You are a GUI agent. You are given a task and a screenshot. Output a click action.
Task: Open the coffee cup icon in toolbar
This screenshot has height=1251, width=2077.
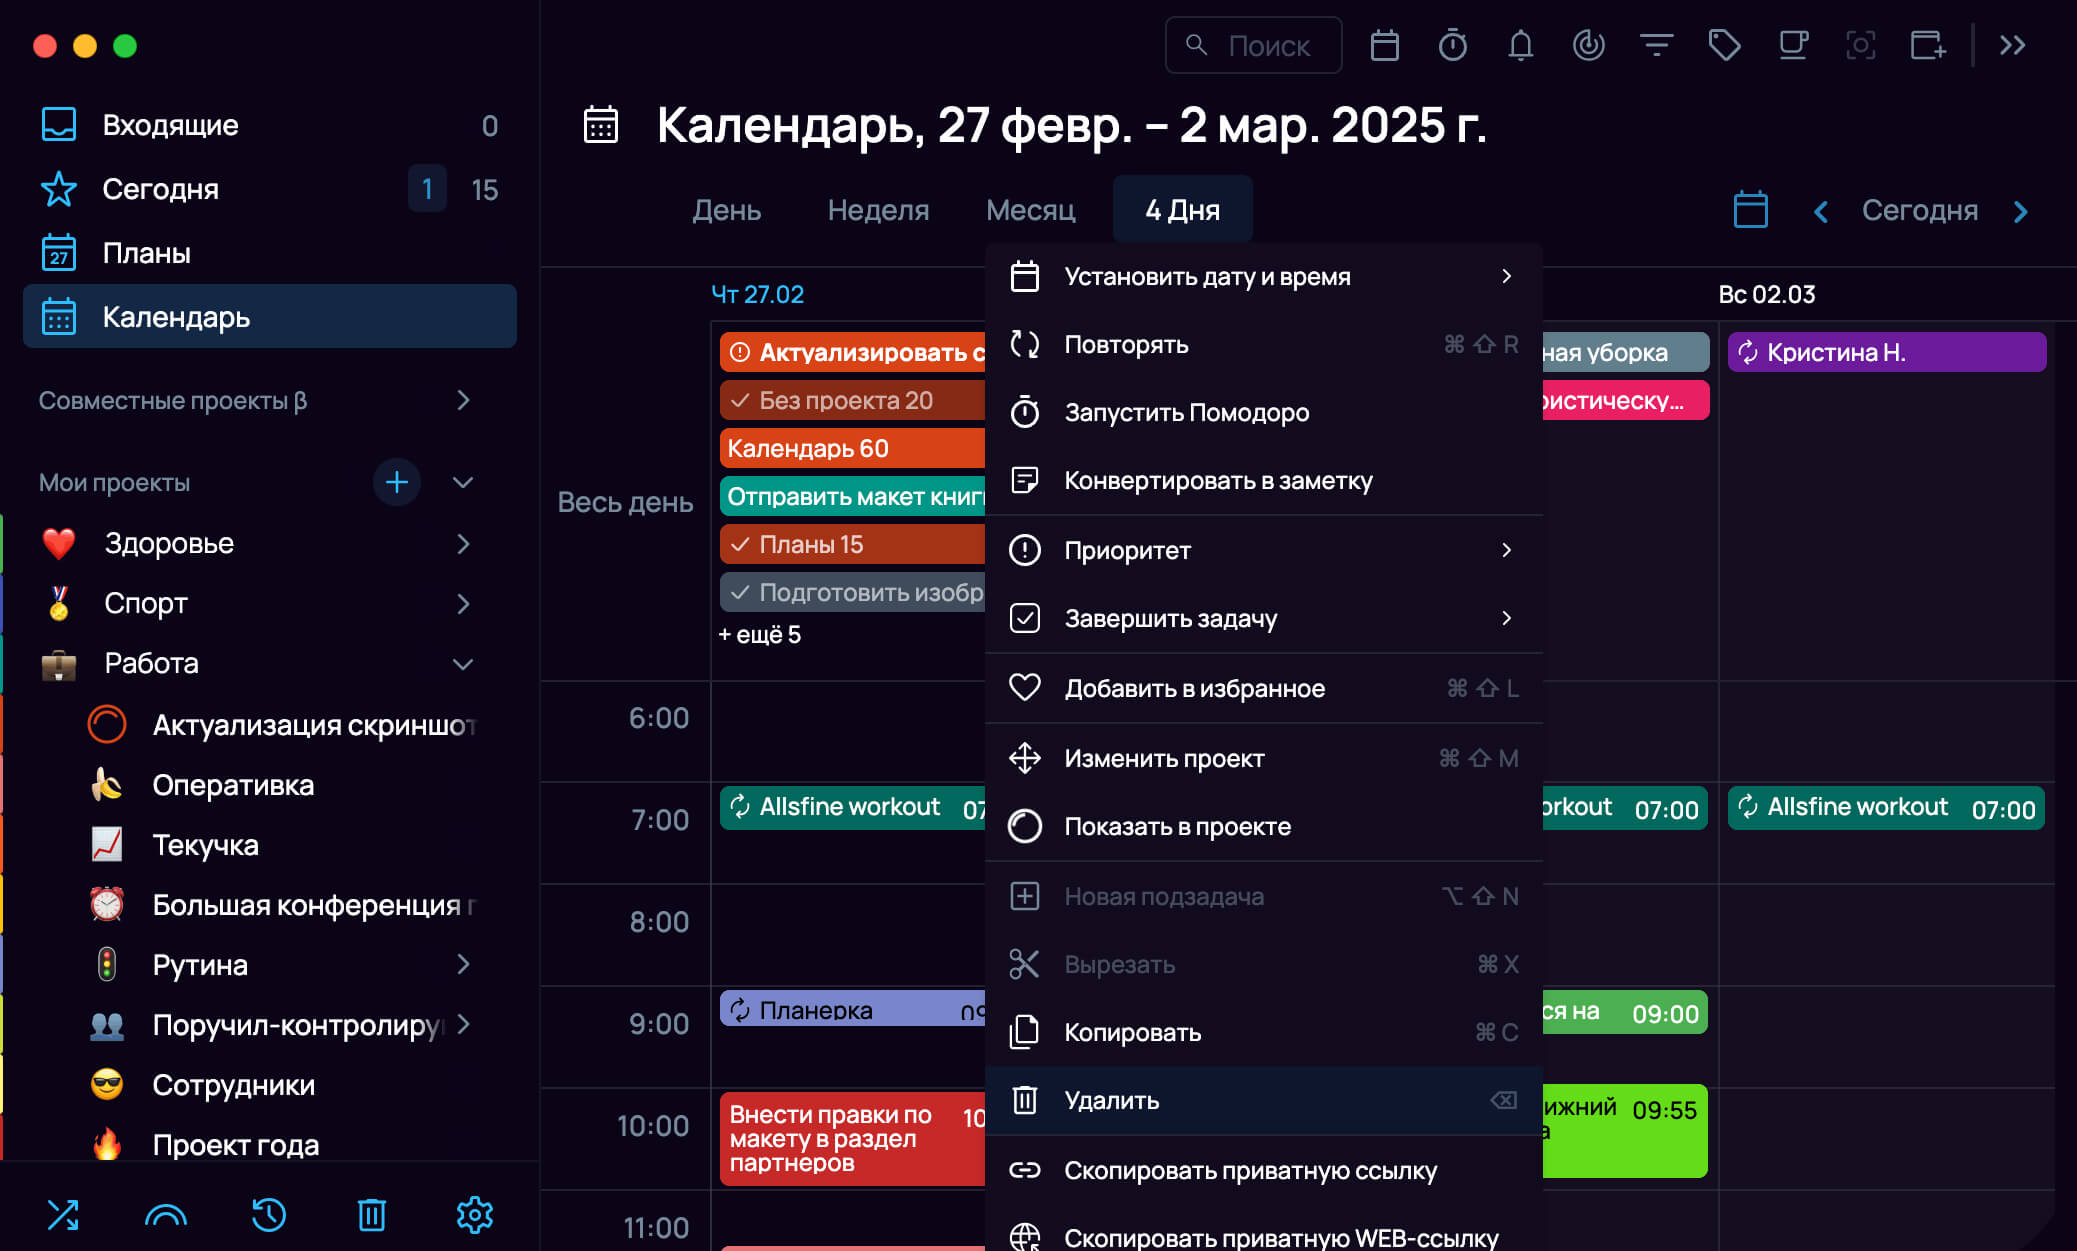click(1793, 45)
